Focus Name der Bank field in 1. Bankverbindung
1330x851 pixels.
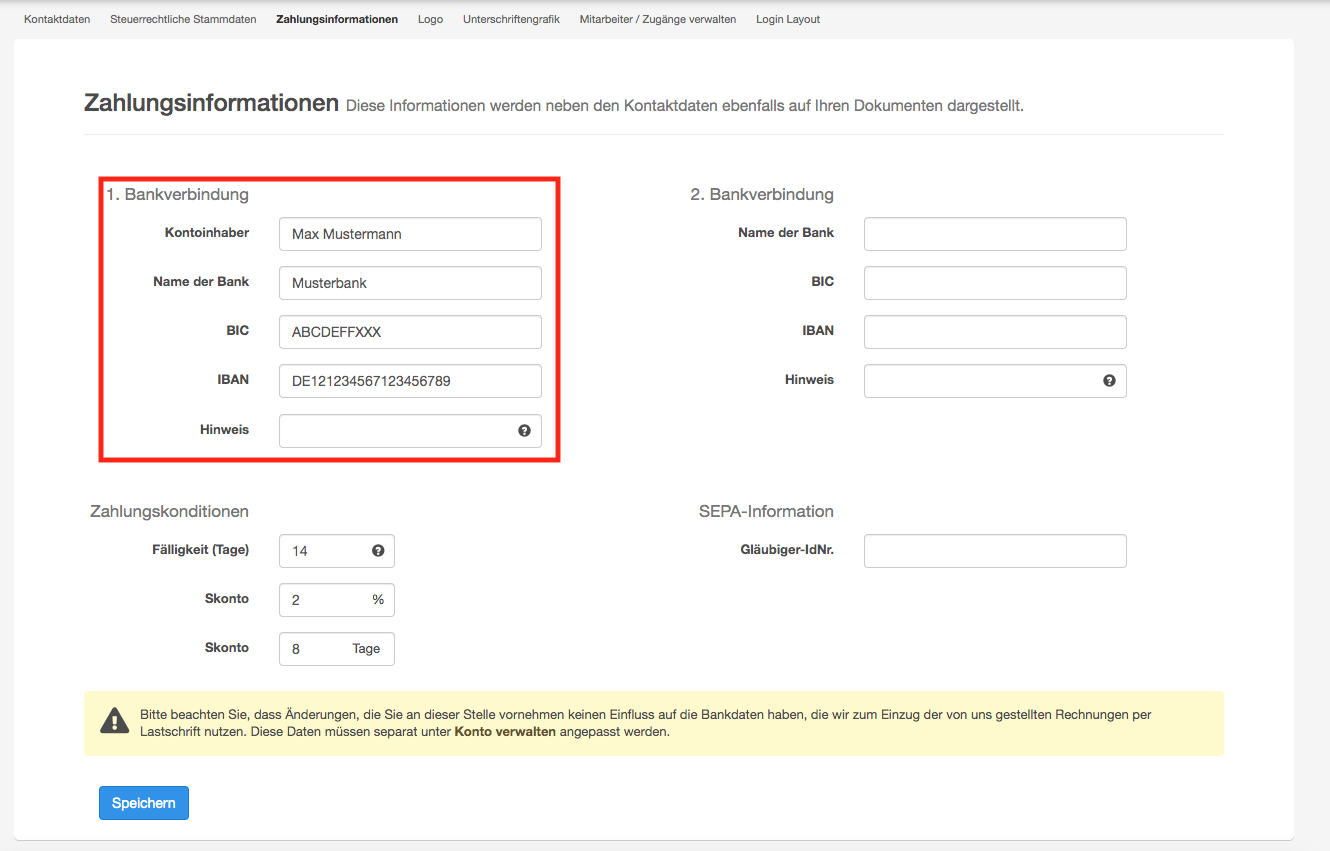[x=410, y=283]
